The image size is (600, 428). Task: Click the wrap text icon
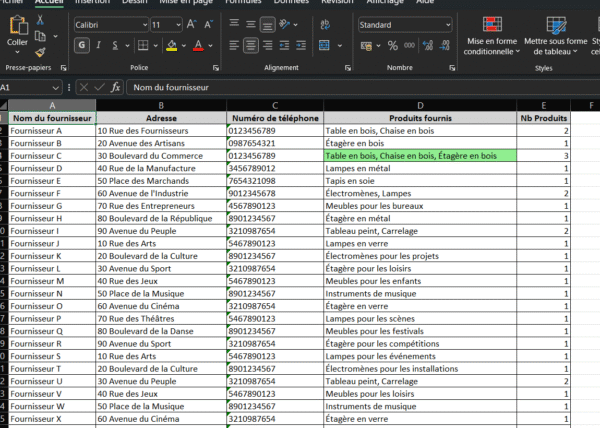point(325,24)
